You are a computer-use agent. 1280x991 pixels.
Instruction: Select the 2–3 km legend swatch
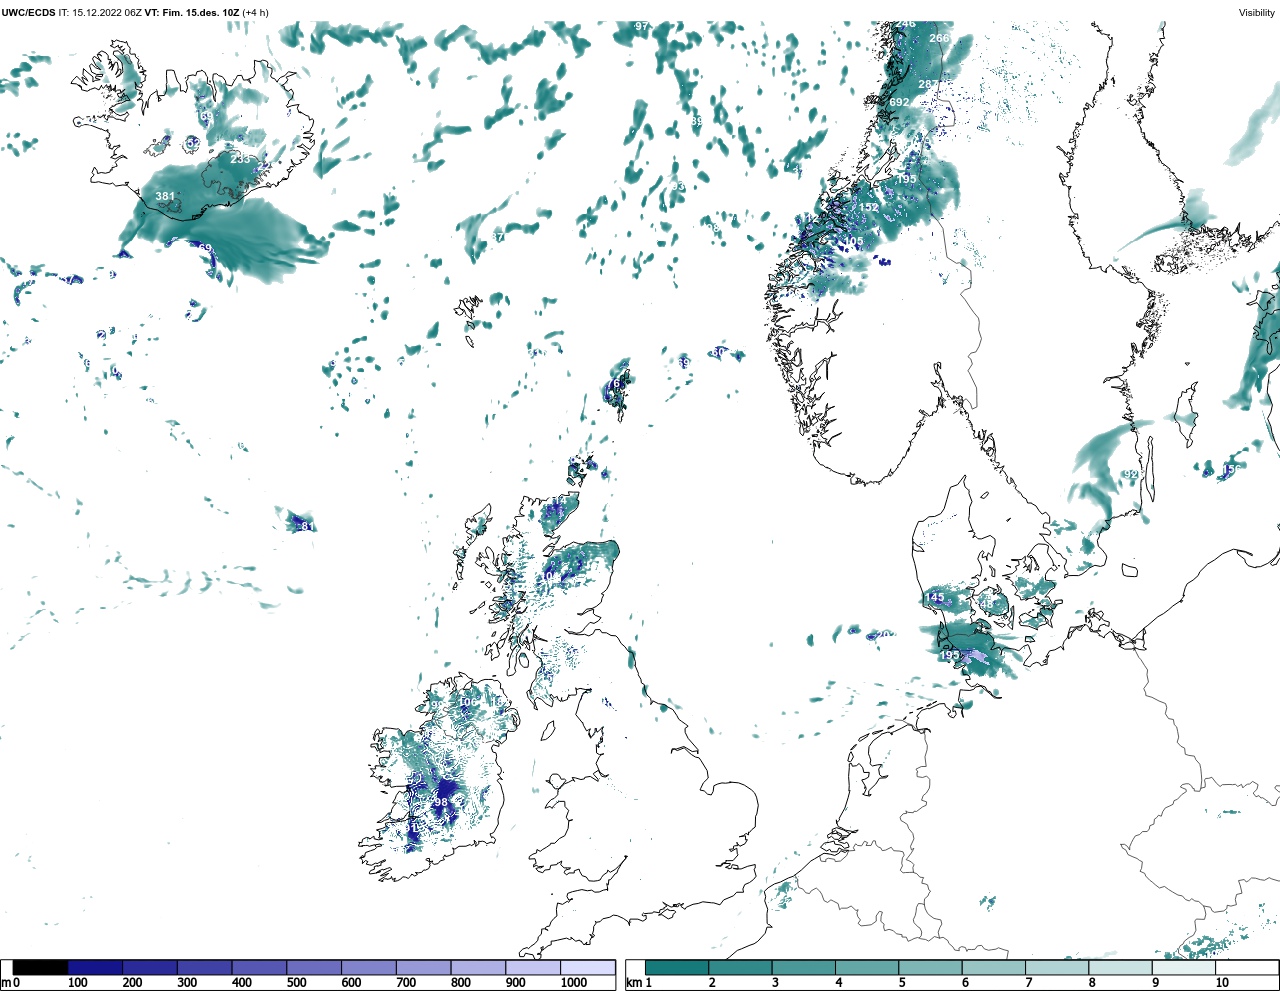click(x=740, y=967)
